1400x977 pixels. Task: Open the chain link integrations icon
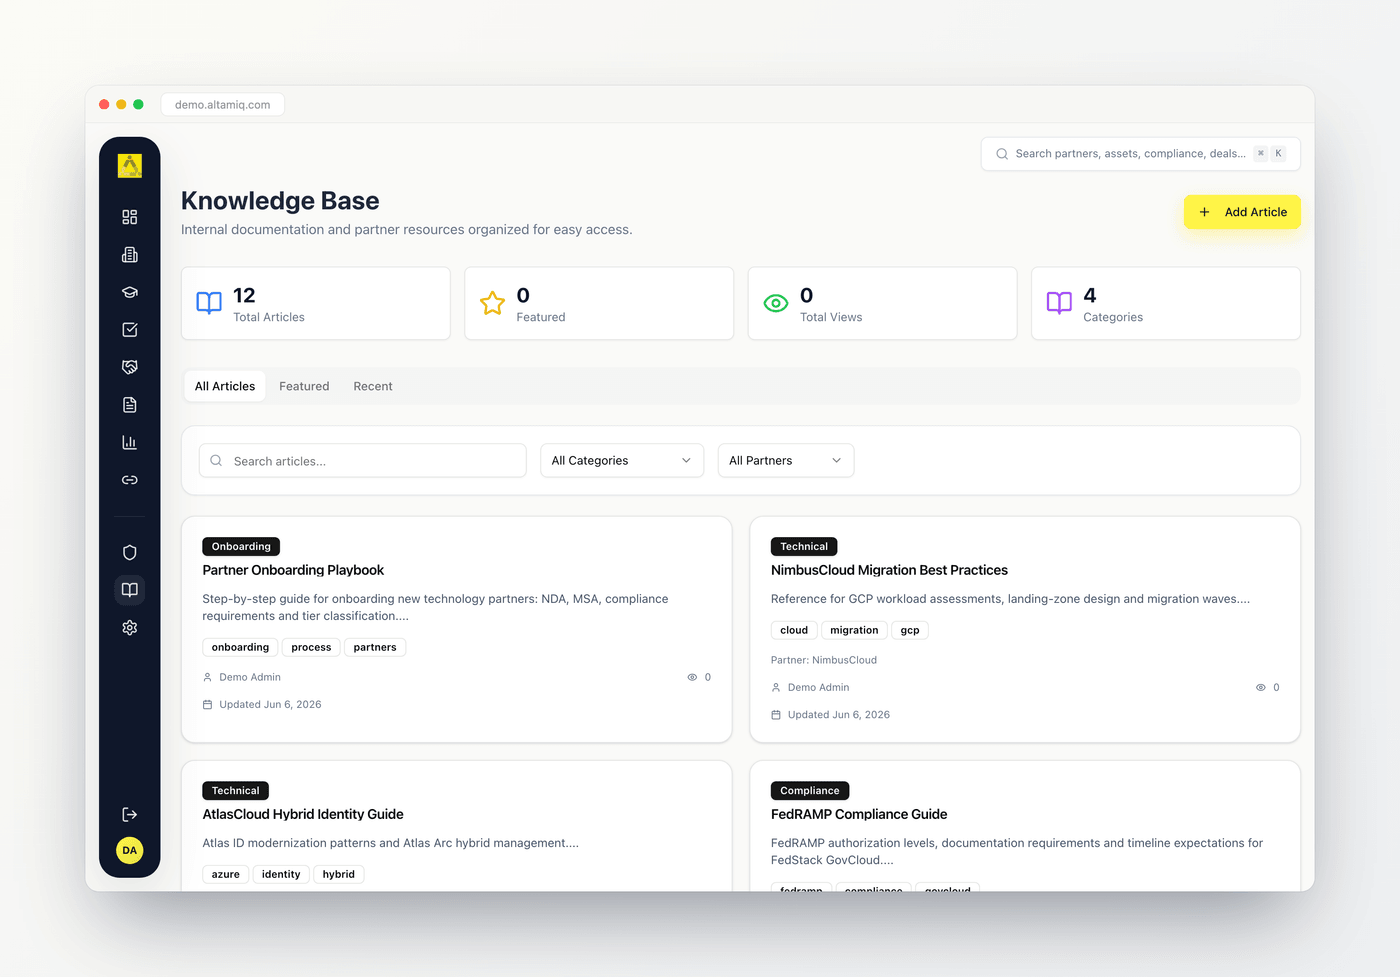click(x=130, y=480)
